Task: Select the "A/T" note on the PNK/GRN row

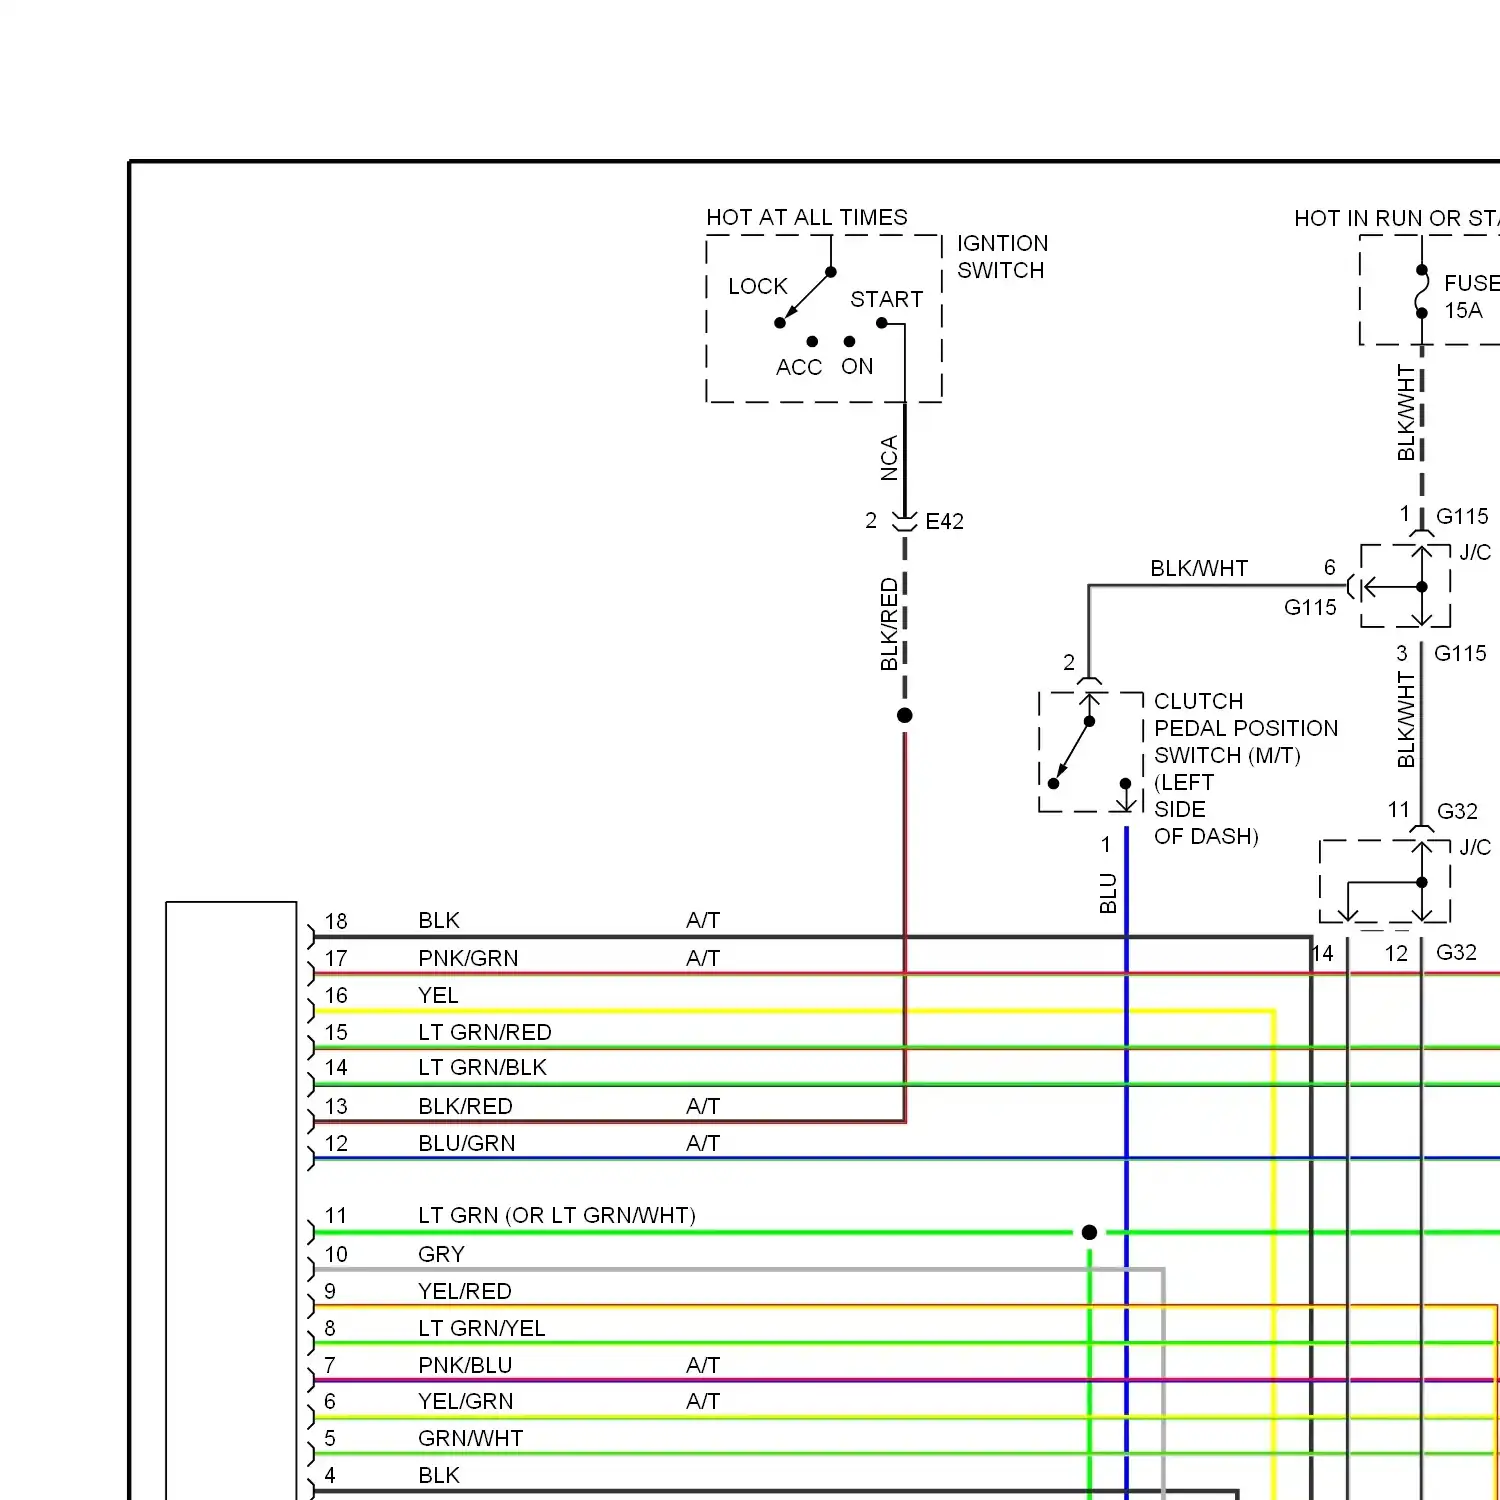Action: (703, 958)
